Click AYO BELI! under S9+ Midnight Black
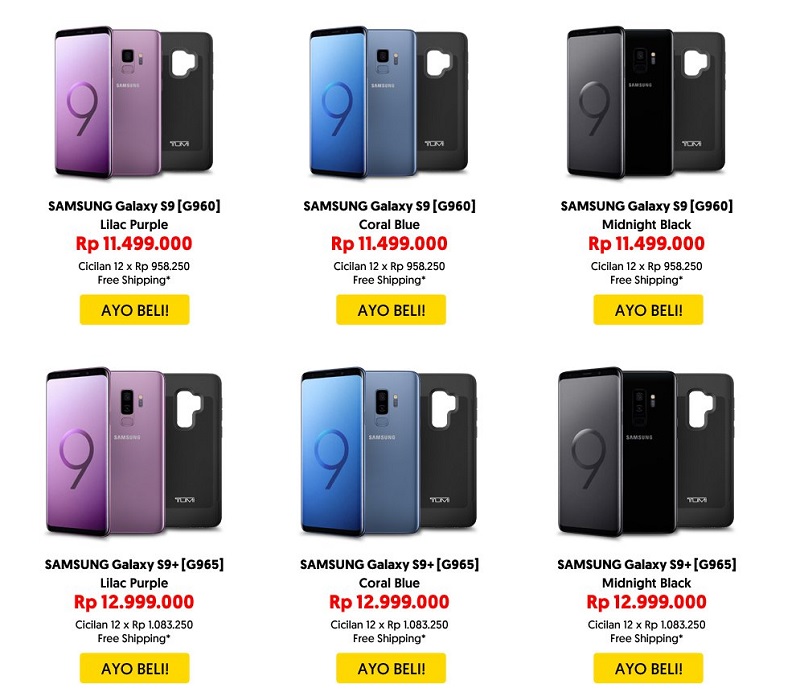800x696 pixels. pos(648,668)
